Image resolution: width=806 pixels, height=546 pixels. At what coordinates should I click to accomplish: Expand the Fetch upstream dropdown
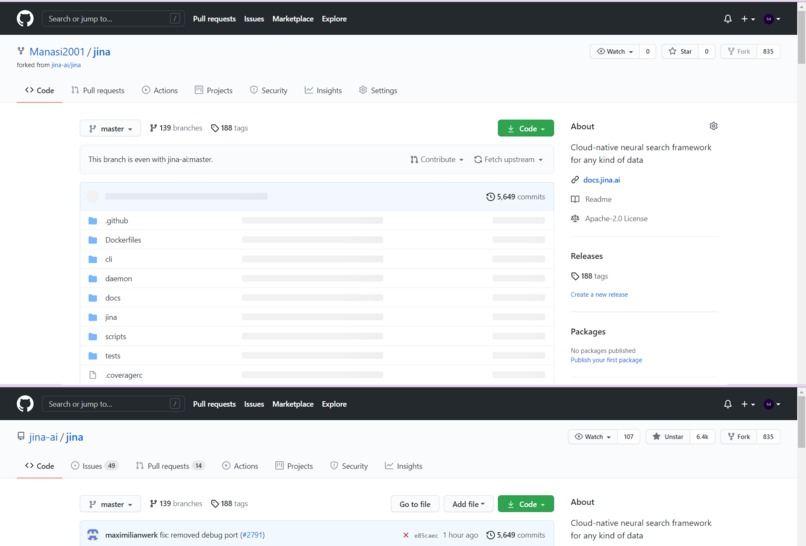coord(508,159)
